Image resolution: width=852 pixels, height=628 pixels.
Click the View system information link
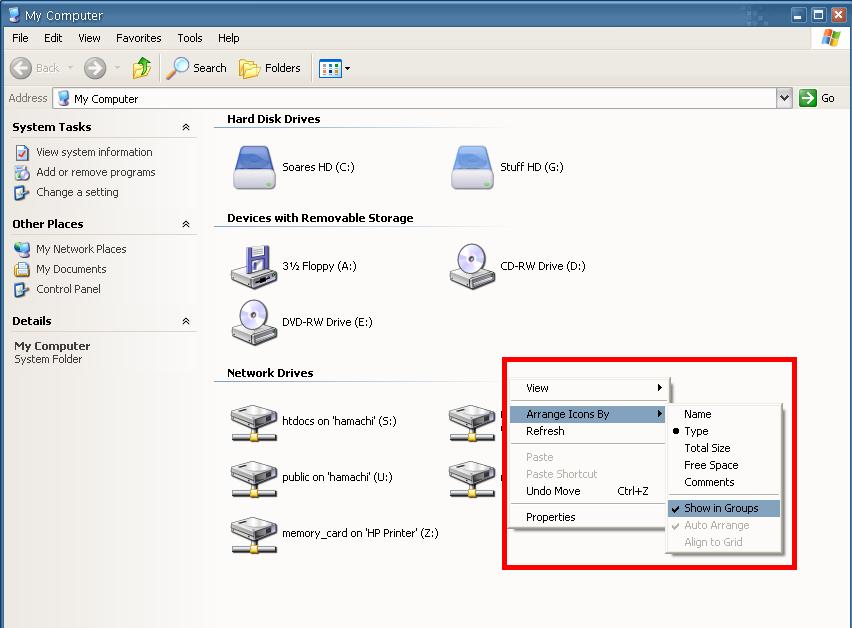pyautogui.click(x=94, y=153)
